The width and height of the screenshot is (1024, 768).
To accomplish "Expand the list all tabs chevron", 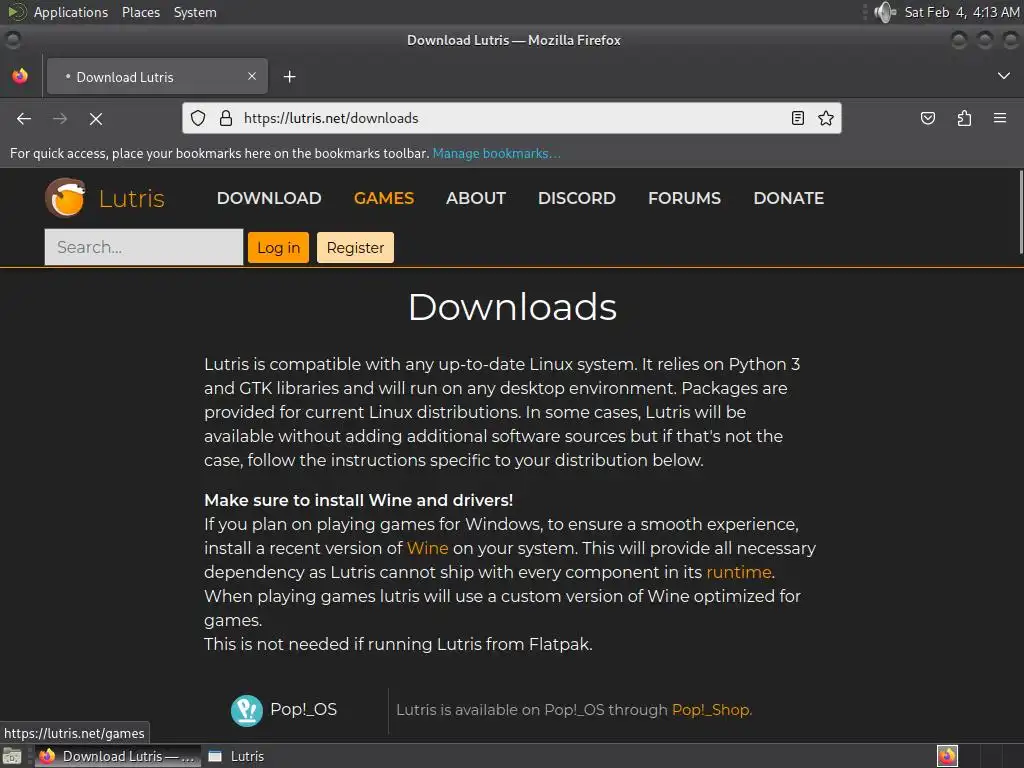I will 1004,76.
